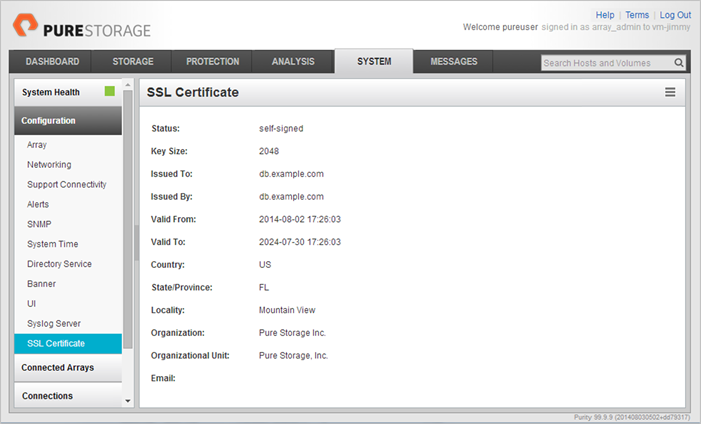
Task: Click the Log Out link
Action: [675, 15]
